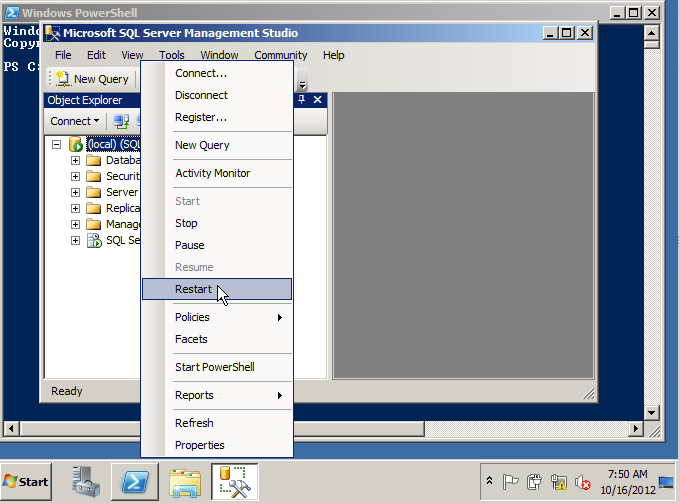Click the PowerShell vertical scrollbar up arrow

point(652,33)
